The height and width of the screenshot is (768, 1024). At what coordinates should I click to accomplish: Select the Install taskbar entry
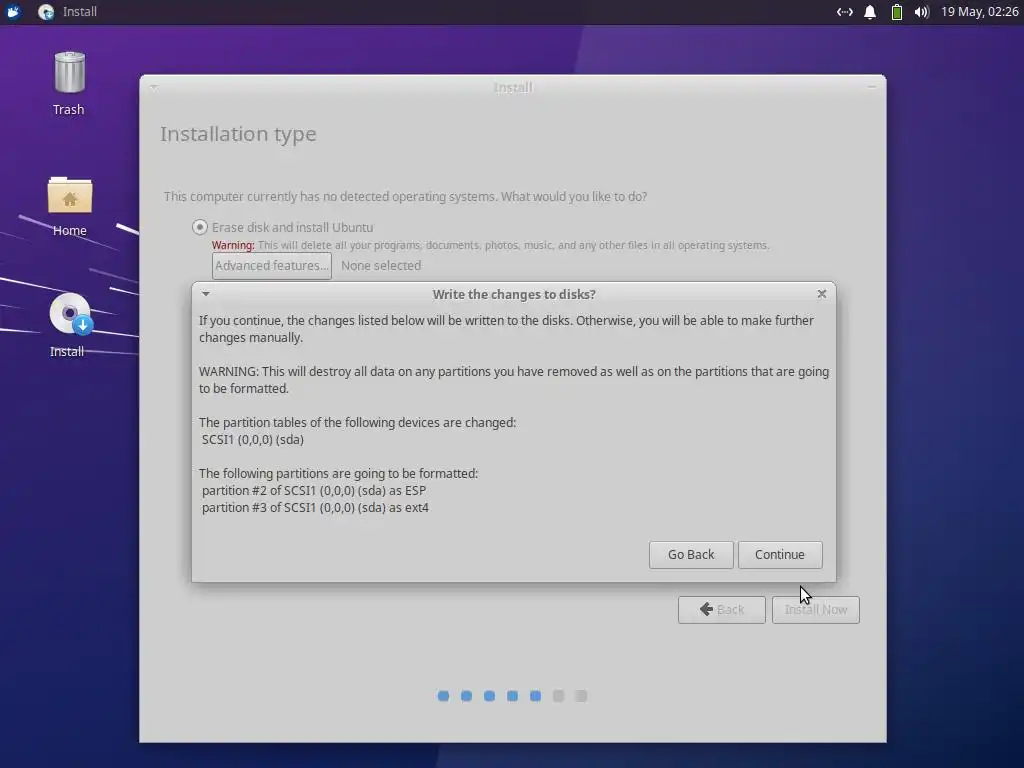coord(67,12)
